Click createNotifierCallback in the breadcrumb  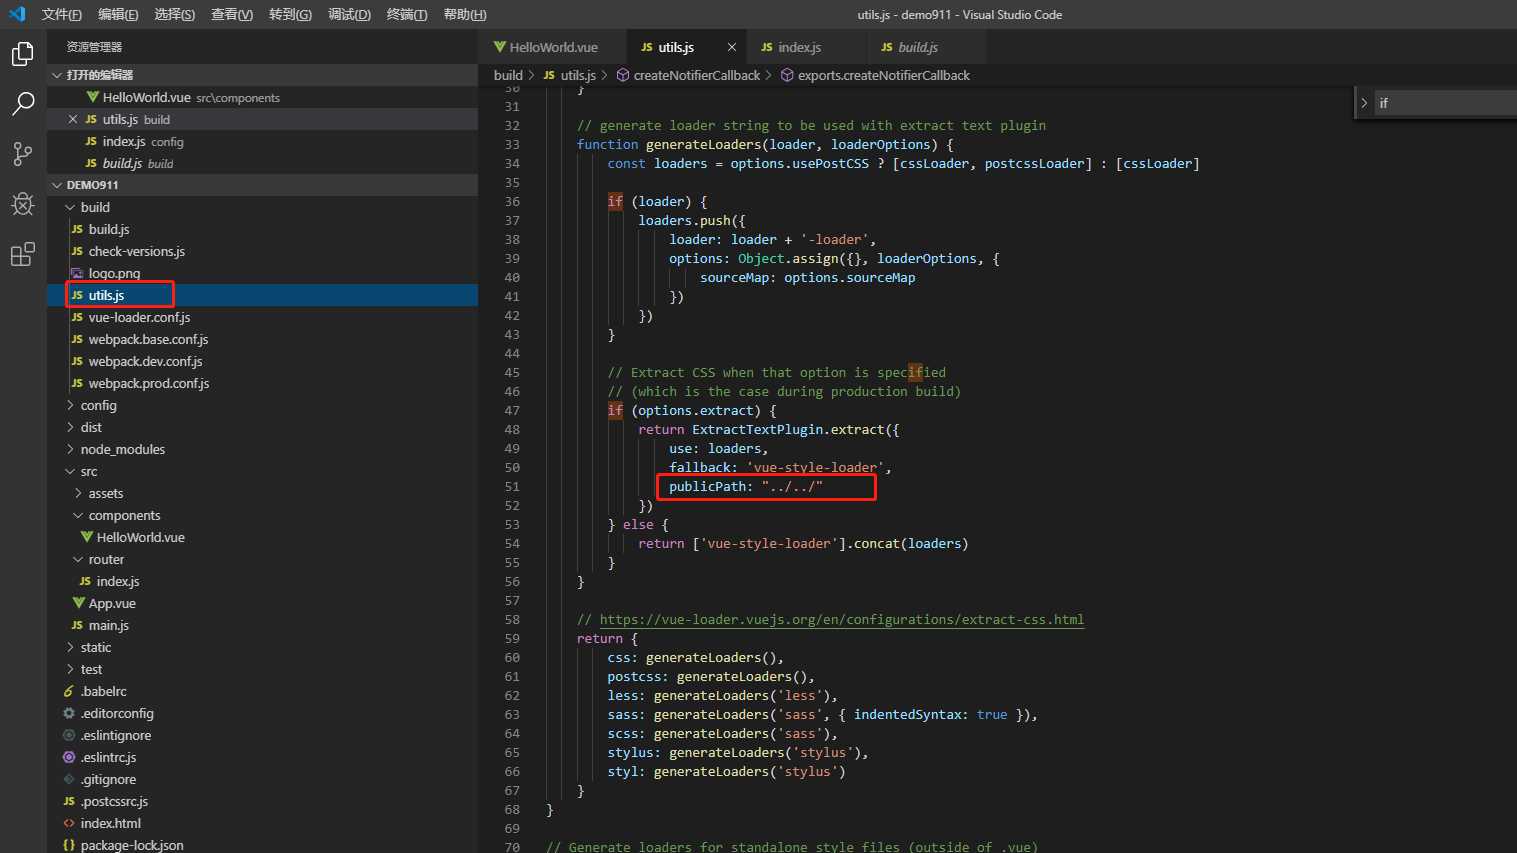[x=696, y=75]
